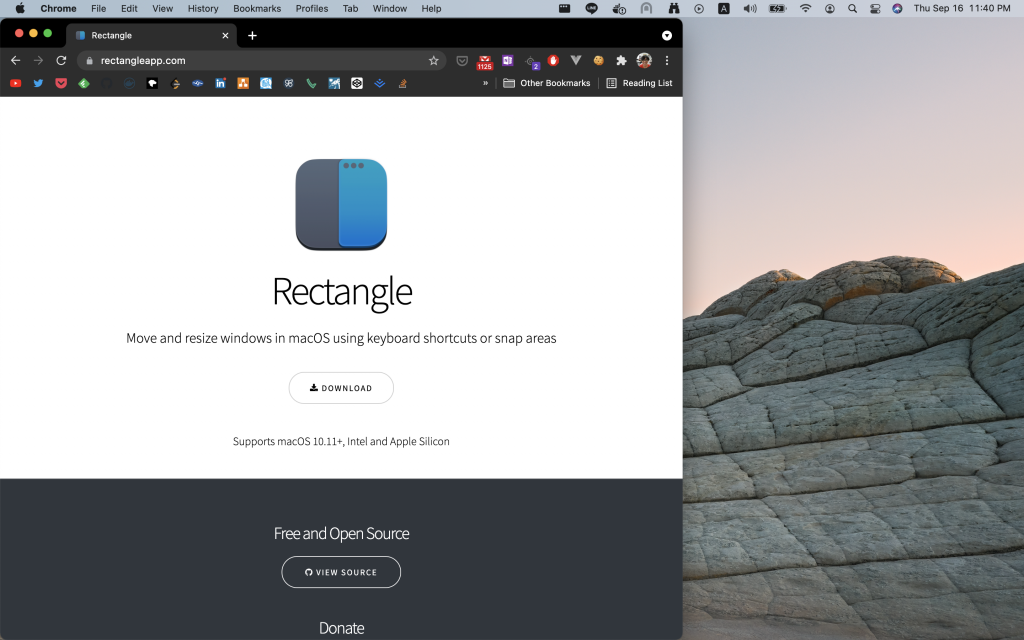Open the Pocket extension in the toolbar
Viewport: 1024px width, 640px height.
462,61
